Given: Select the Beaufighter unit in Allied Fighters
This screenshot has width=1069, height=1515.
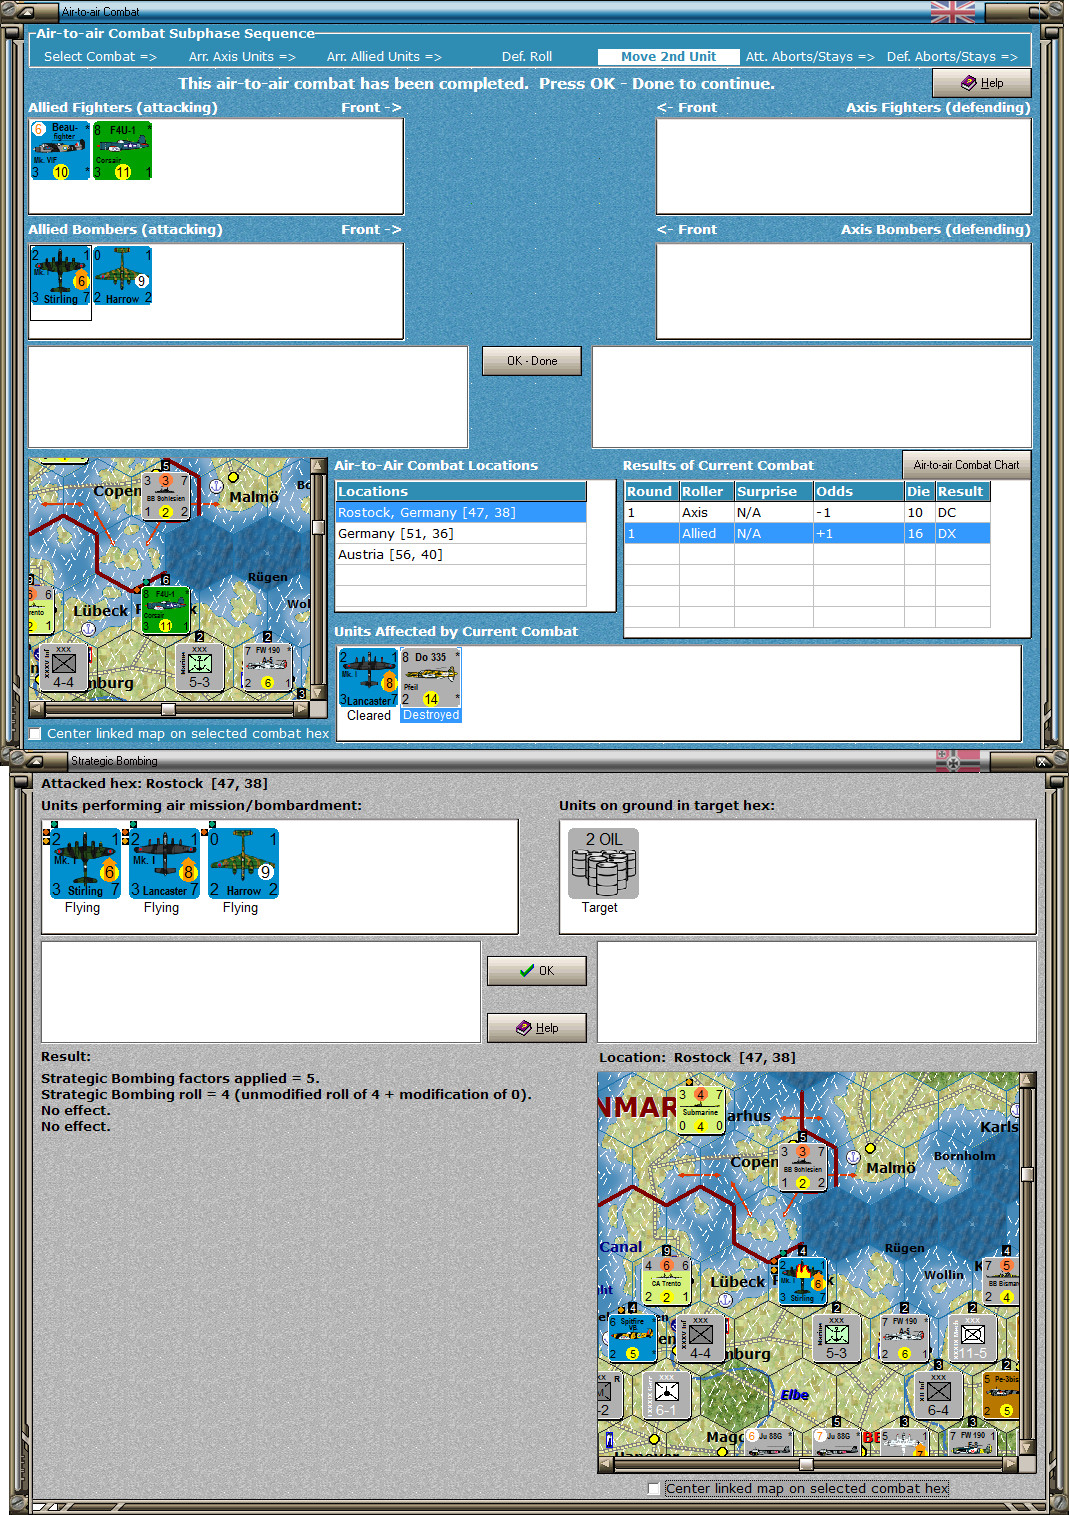Looking at the screenshot, I should (x=60, y=151).
